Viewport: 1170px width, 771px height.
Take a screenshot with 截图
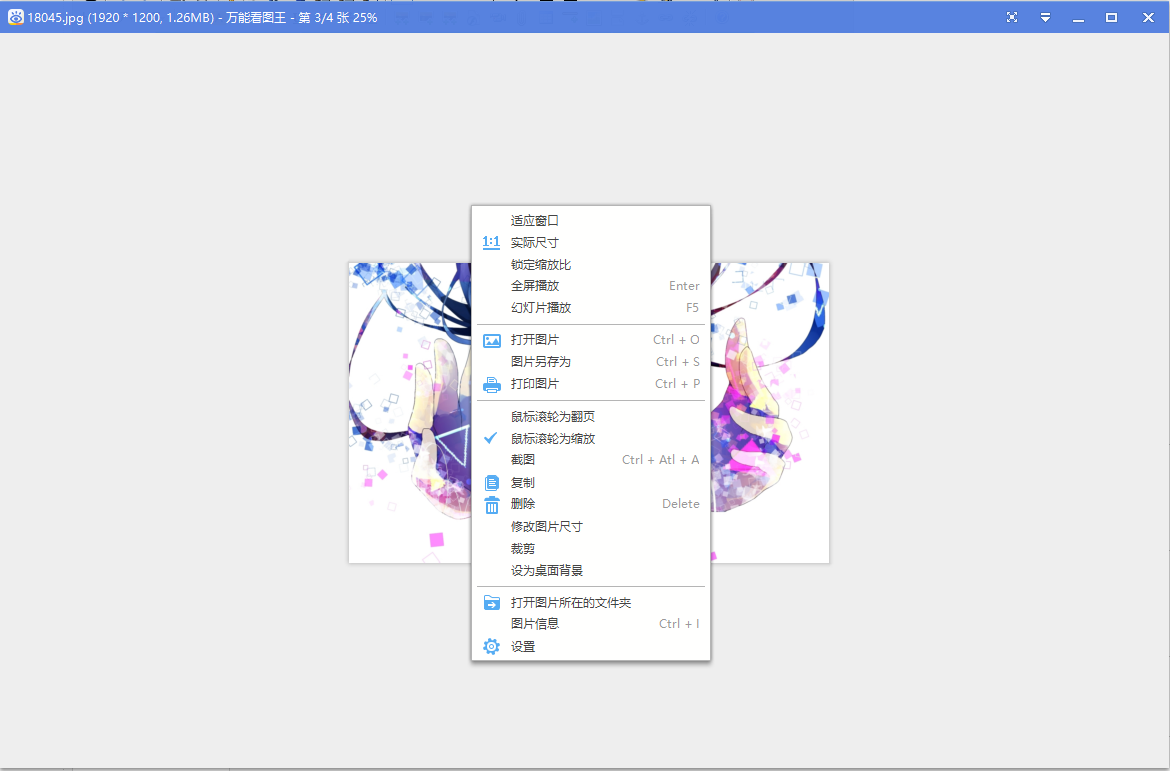tap(590, 460)
